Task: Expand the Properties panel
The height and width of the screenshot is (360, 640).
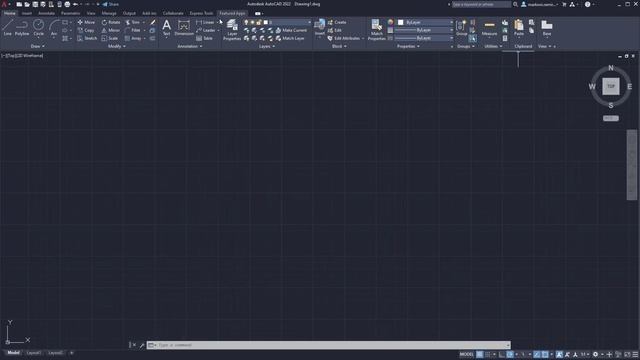Action: tap(408, 46)
